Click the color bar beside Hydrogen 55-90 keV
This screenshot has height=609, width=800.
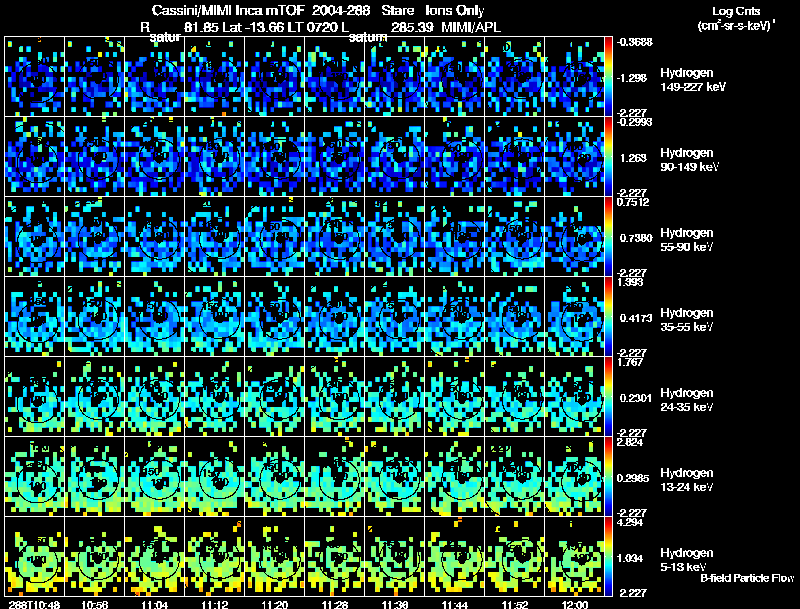point(608,237)
